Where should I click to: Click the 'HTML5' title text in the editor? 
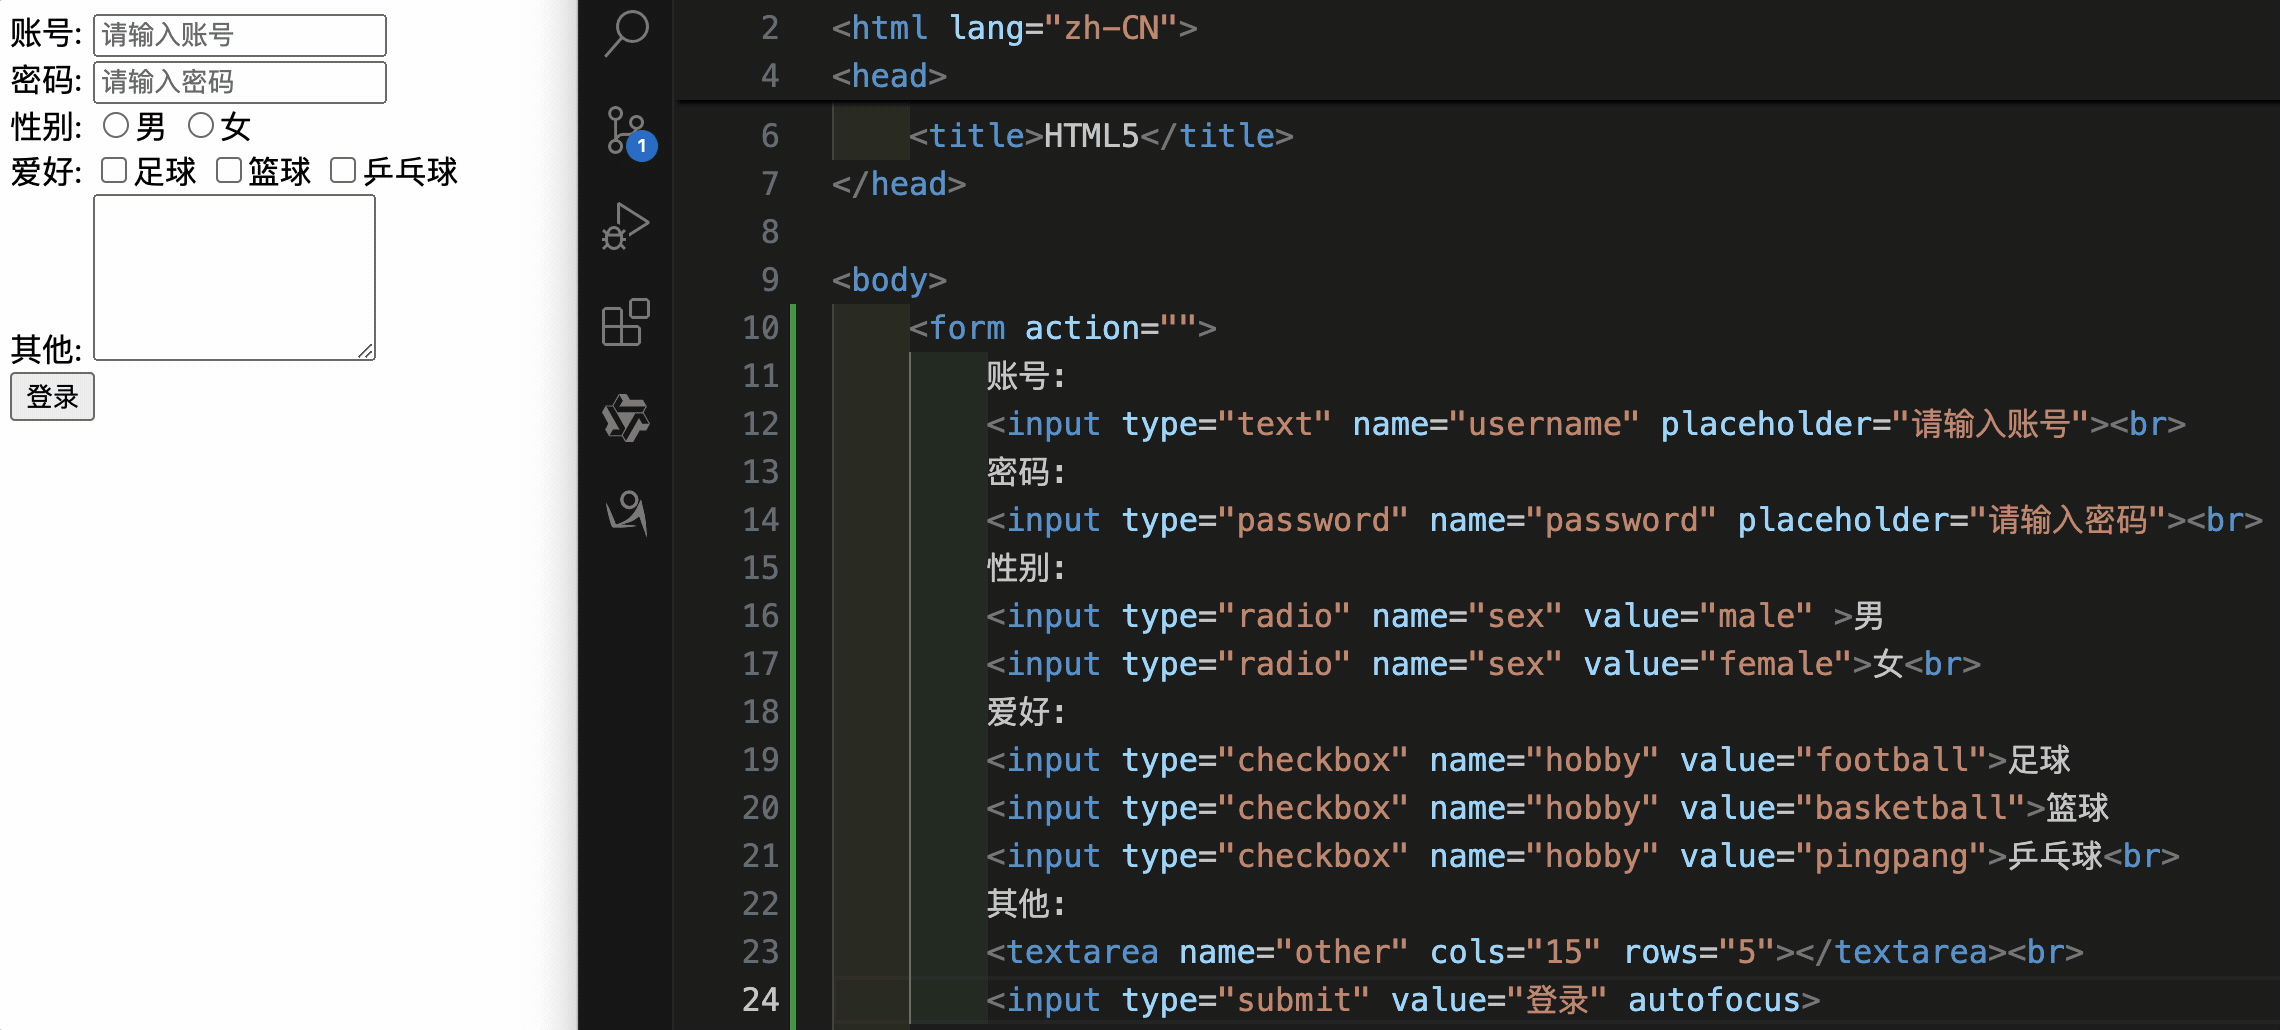coord(1092,136)
